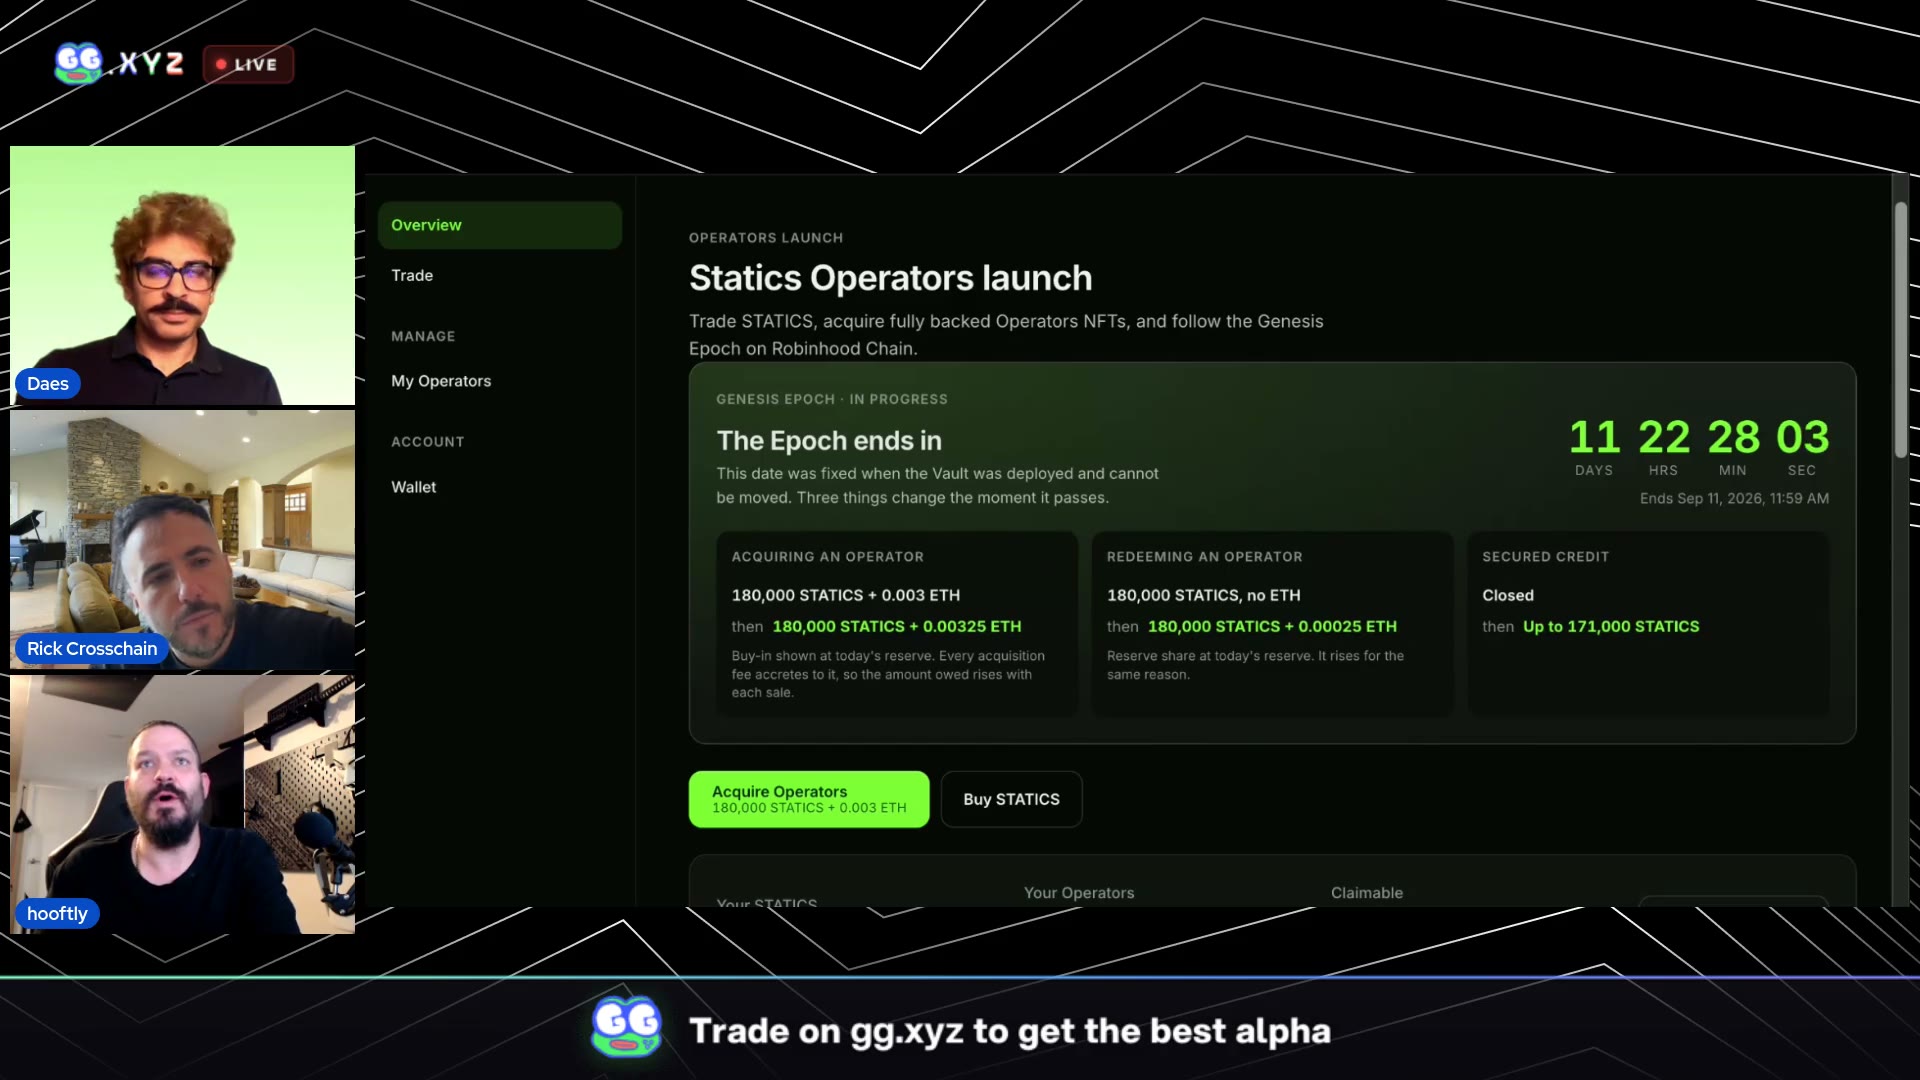This screenshot has width=1920, height=1080.
Task: Click the Redeeming an Operator card title
Action: tap(1204, 557)
